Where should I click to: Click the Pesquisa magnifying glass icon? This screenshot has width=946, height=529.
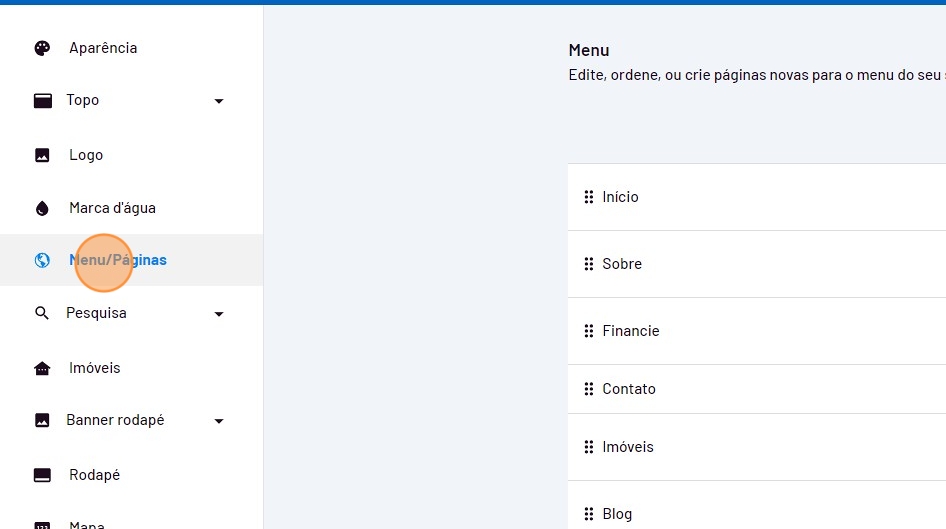click(x=42, y=313)
